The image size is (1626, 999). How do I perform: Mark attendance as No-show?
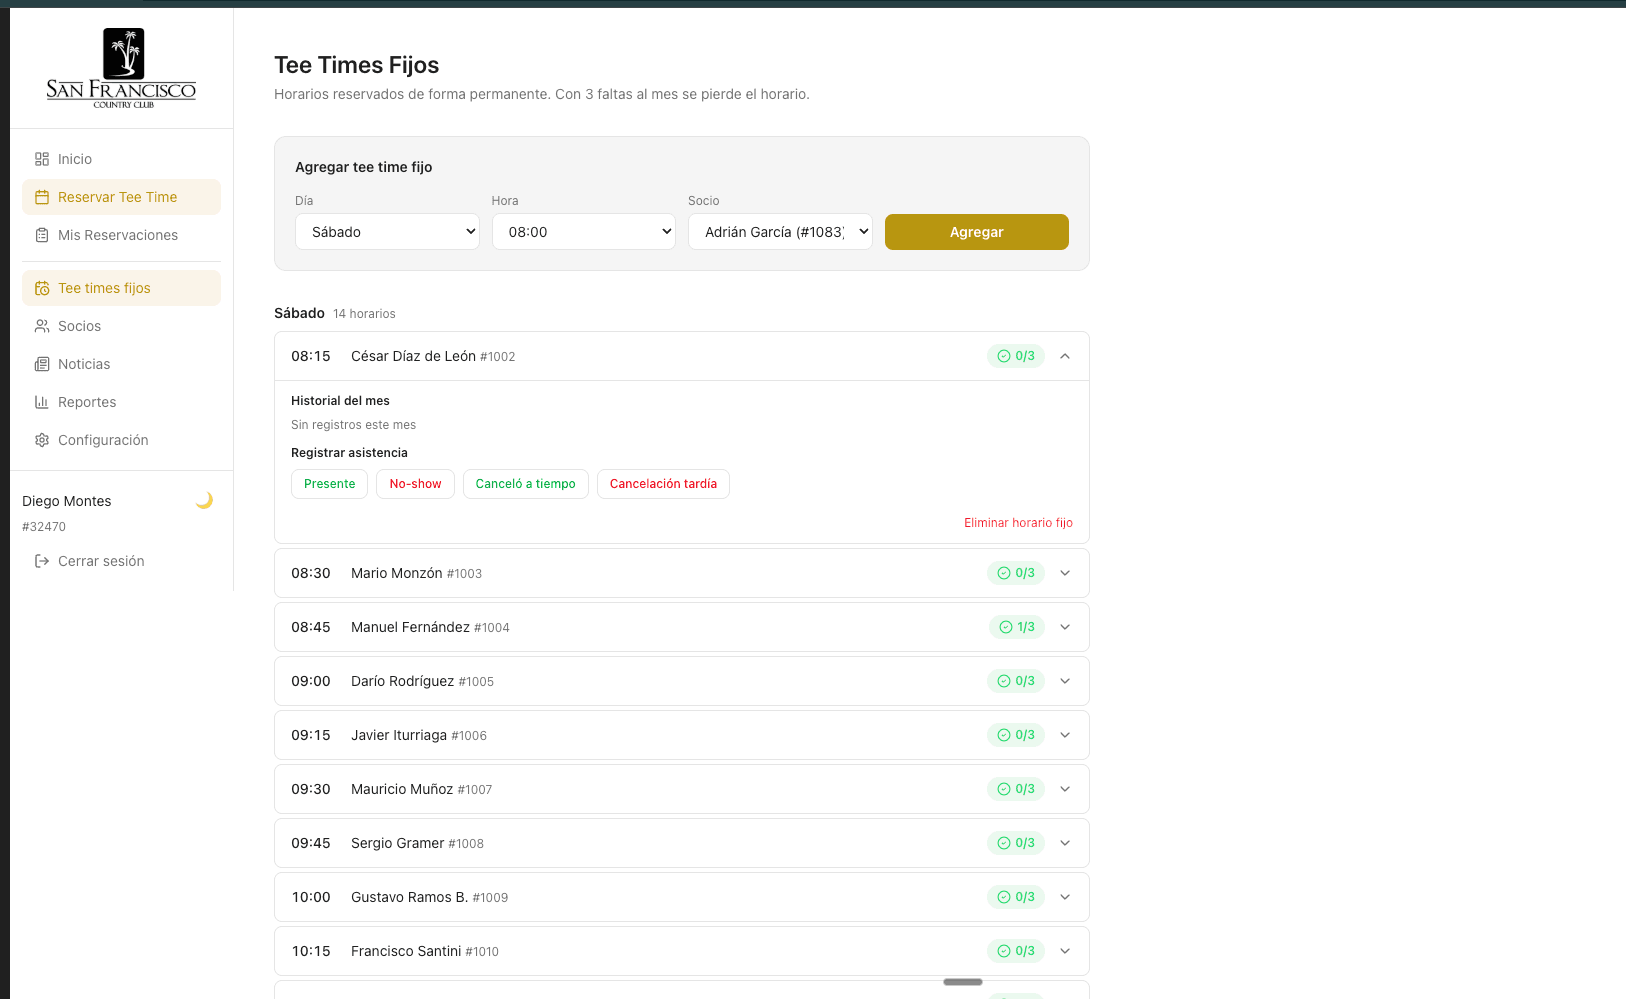pyautogui.click(x=415, y=484)
